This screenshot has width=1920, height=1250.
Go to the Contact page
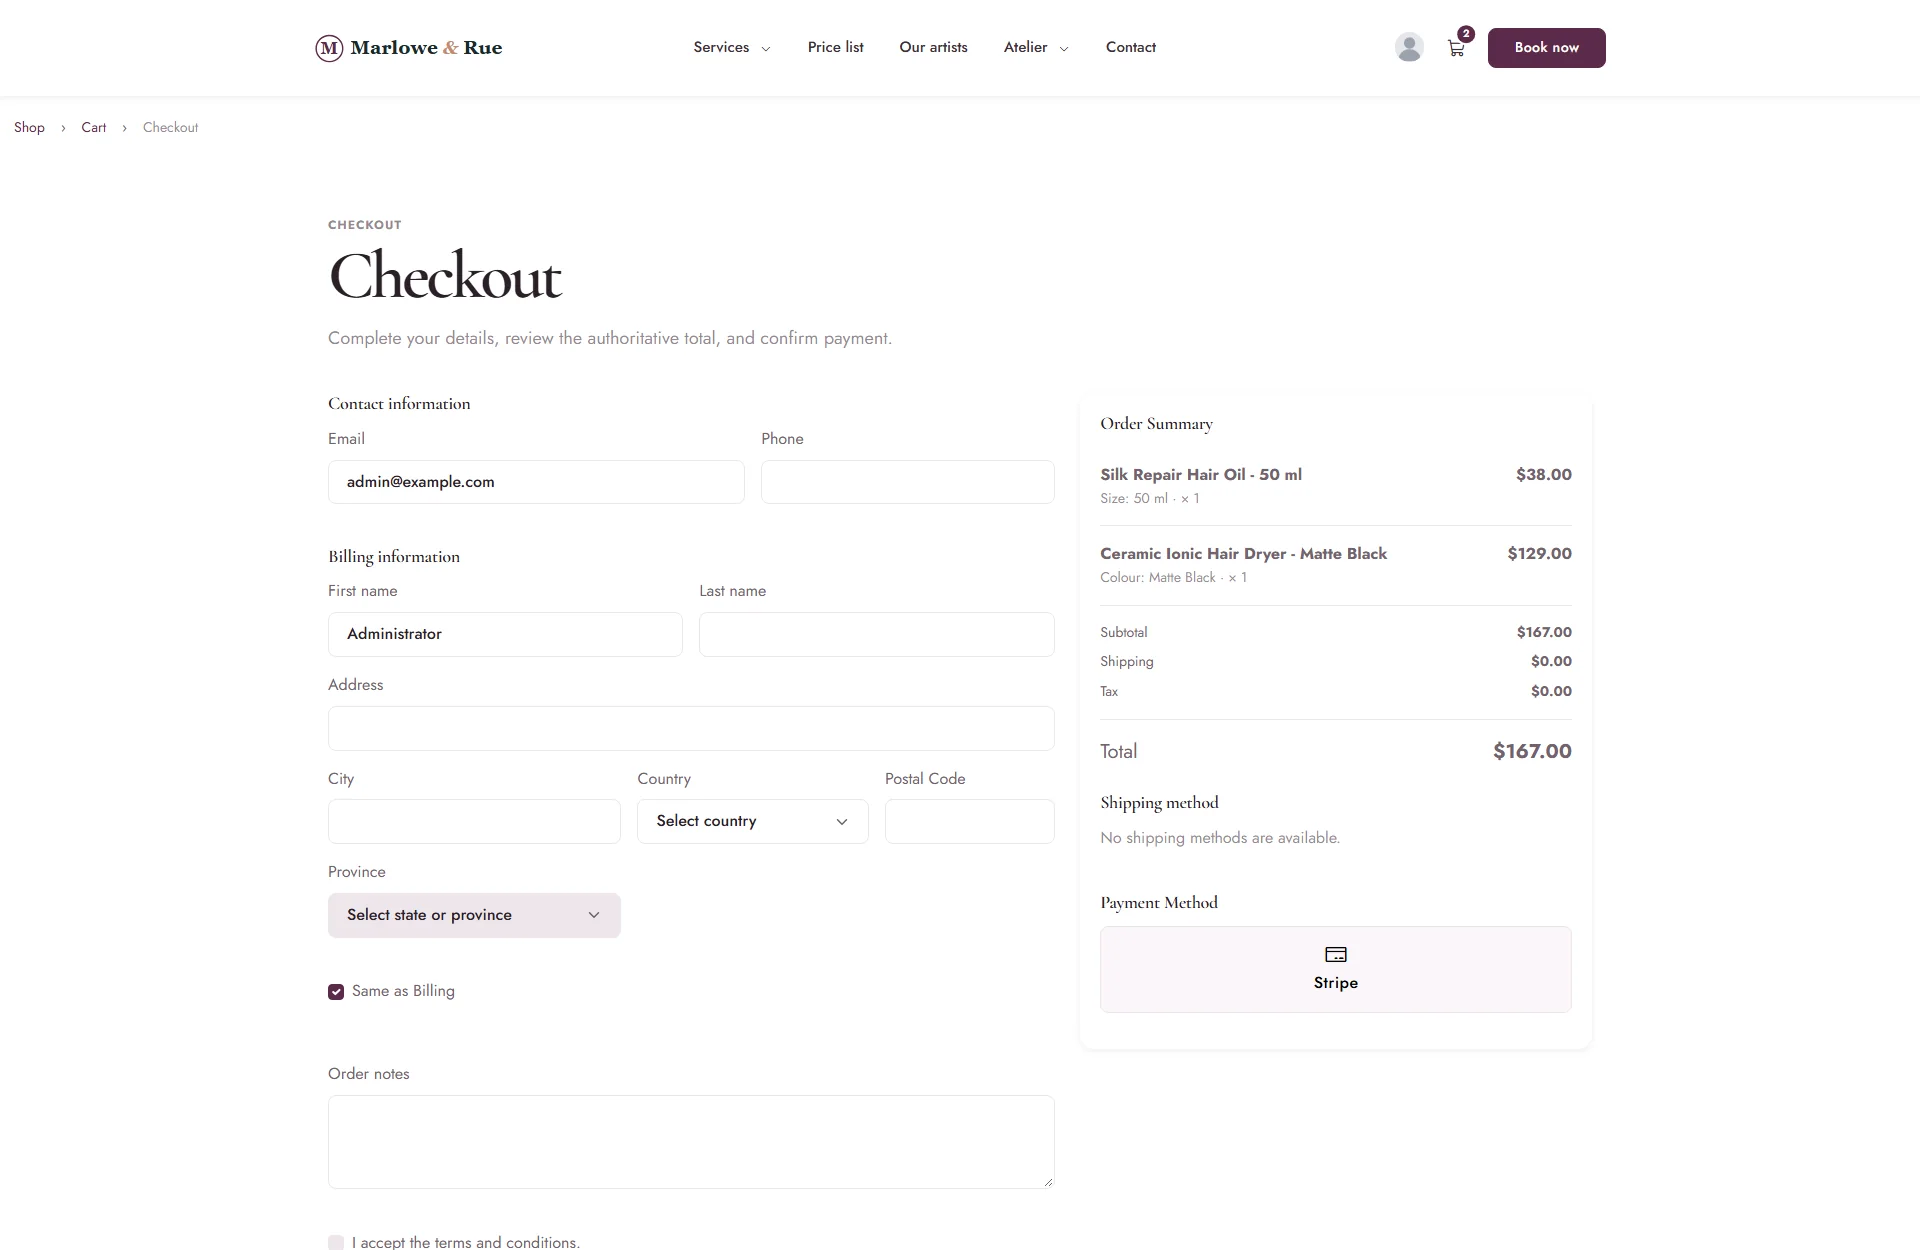click(x=1130, y=47)
